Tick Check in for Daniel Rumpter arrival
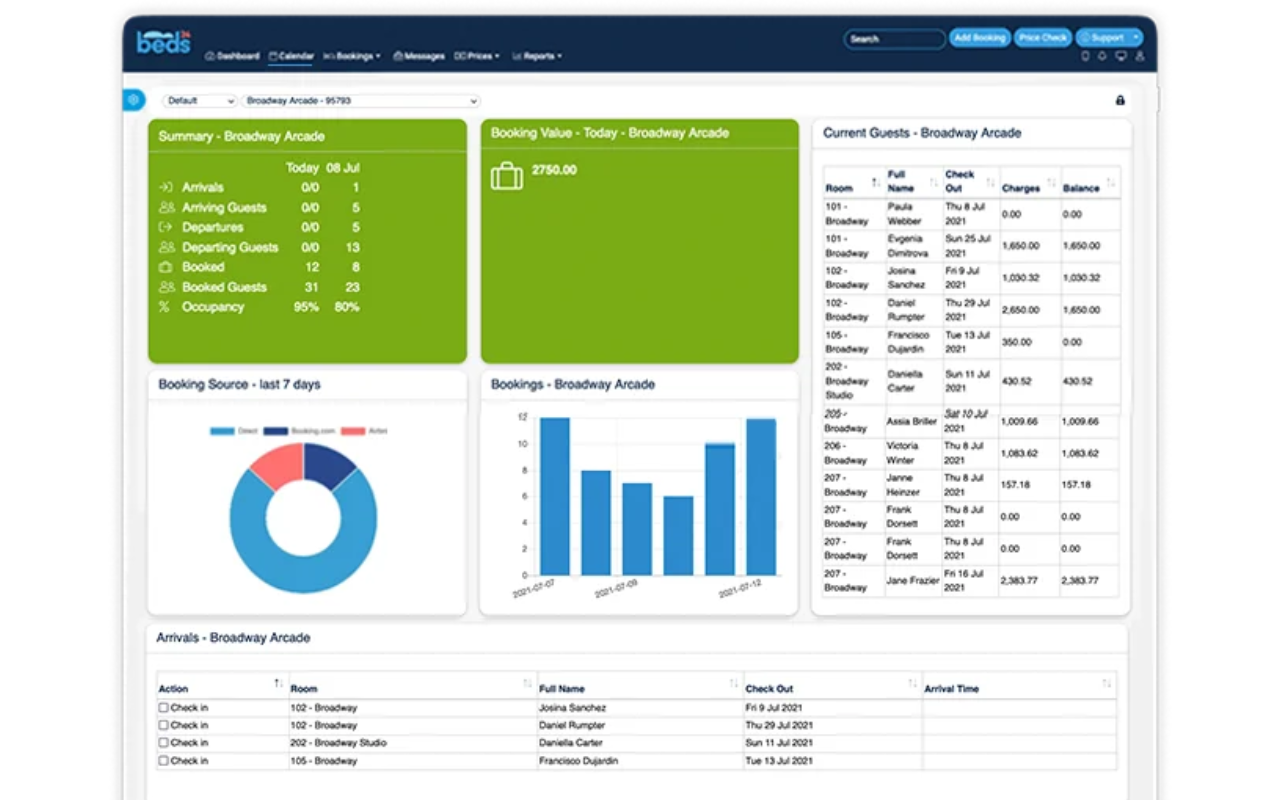The image size is (1280, 800). pyautogui.click(x=164, y=726)
